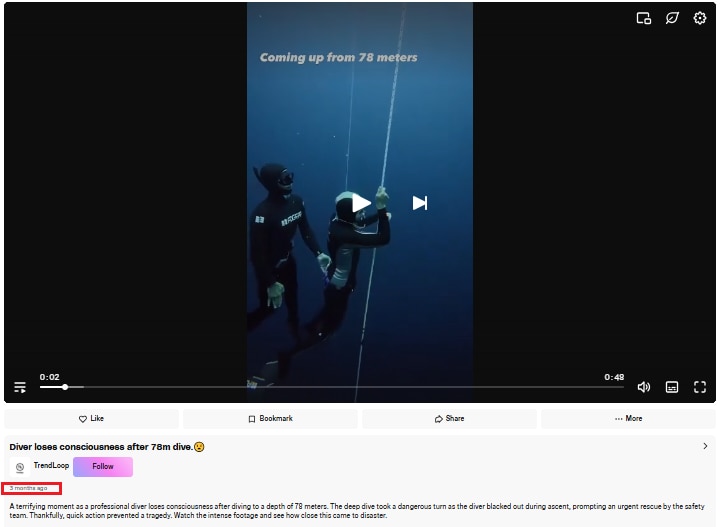
Task: Mute the video volume
Action: (644, 387)
